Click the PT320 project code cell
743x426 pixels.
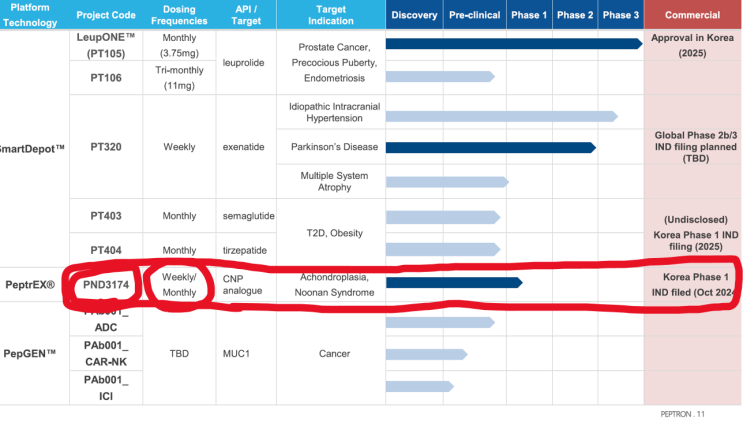[106, 147]
